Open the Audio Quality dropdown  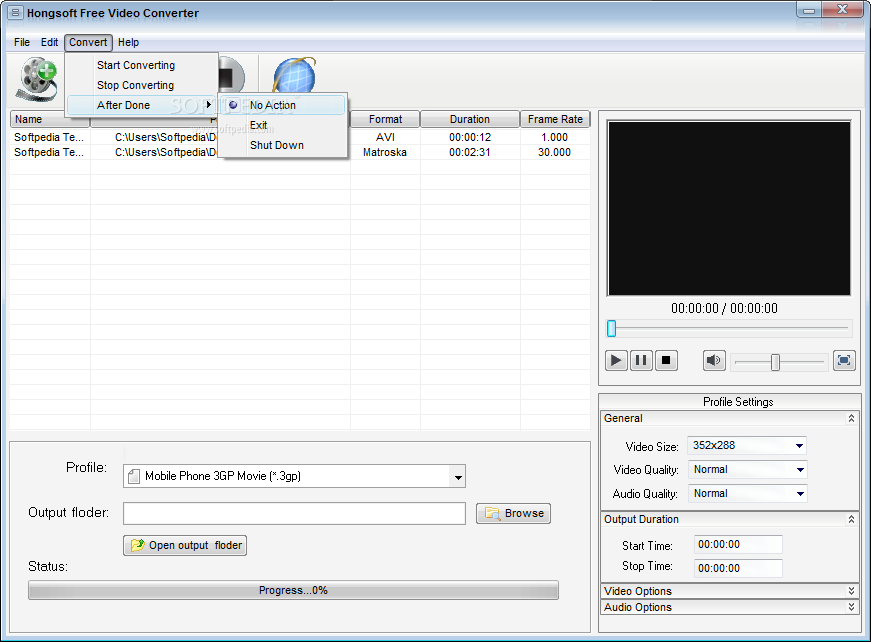(799, 494)
